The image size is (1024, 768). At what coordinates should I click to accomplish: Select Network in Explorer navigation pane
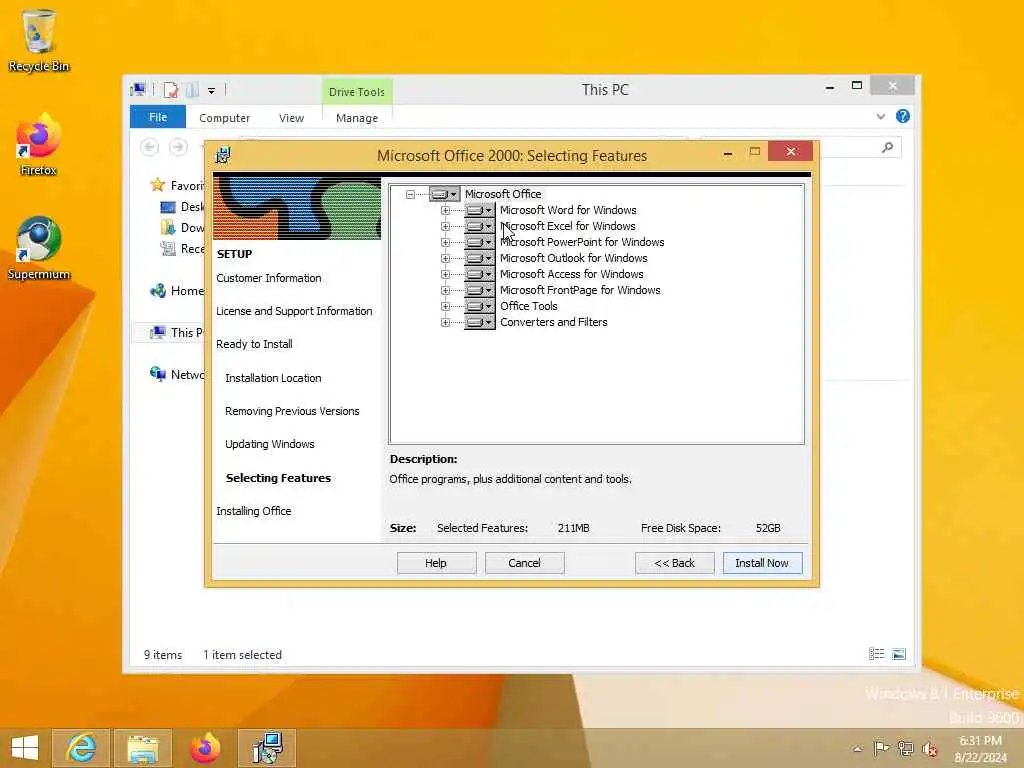[178, 374]
